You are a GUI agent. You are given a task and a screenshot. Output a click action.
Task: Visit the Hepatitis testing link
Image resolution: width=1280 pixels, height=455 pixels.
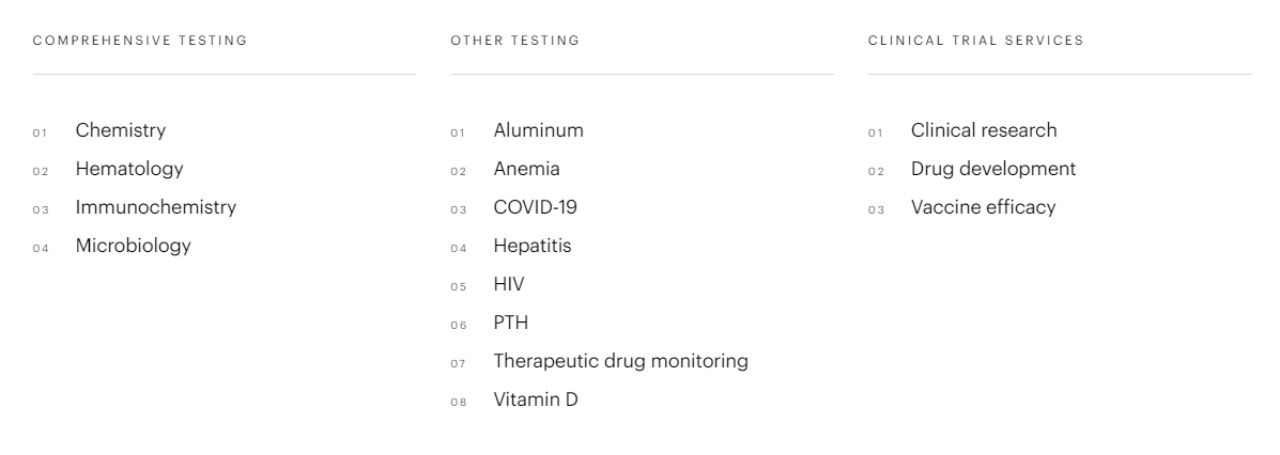[532, 246]
